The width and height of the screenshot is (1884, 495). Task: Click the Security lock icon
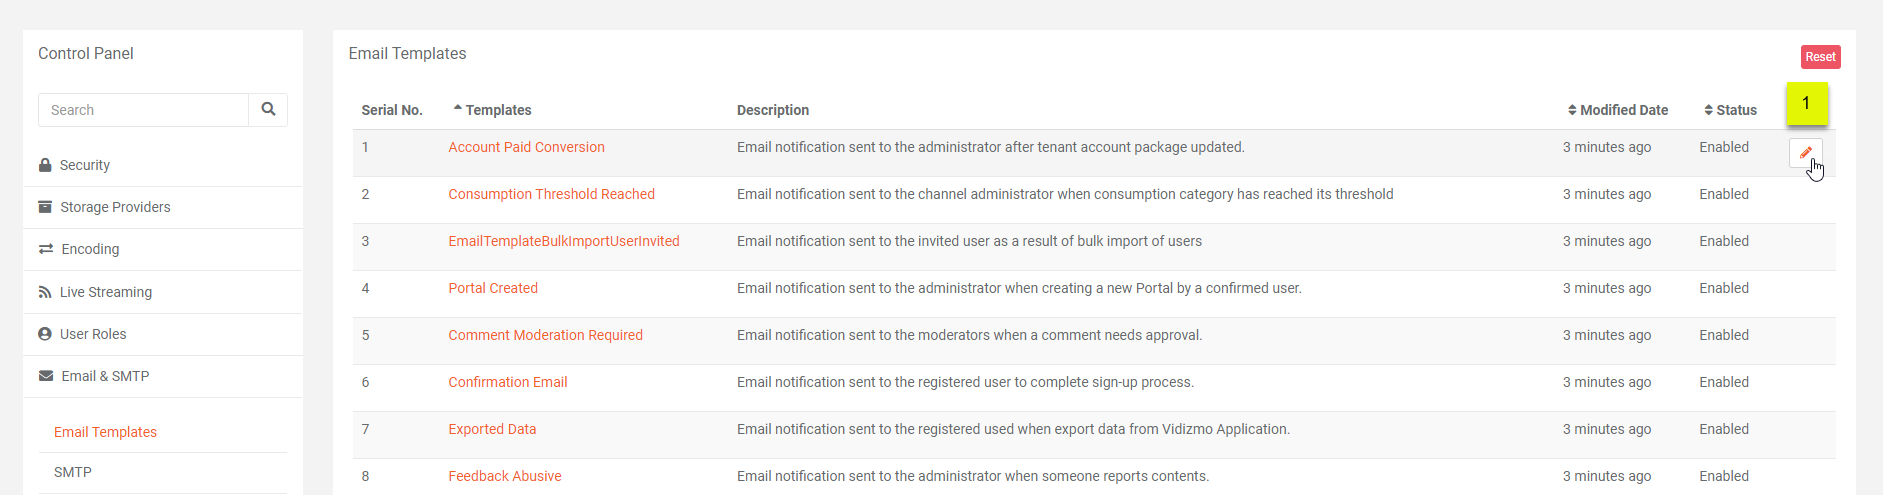pyautogui.click(x=45, y=165)
